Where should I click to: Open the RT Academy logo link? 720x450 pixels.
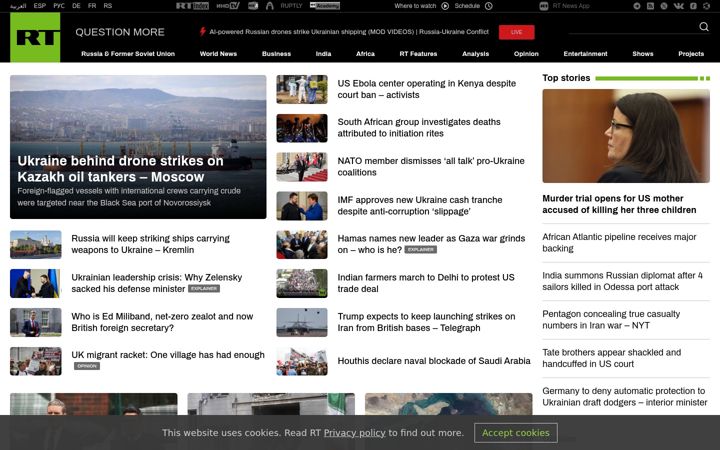(x=325, y=6)
